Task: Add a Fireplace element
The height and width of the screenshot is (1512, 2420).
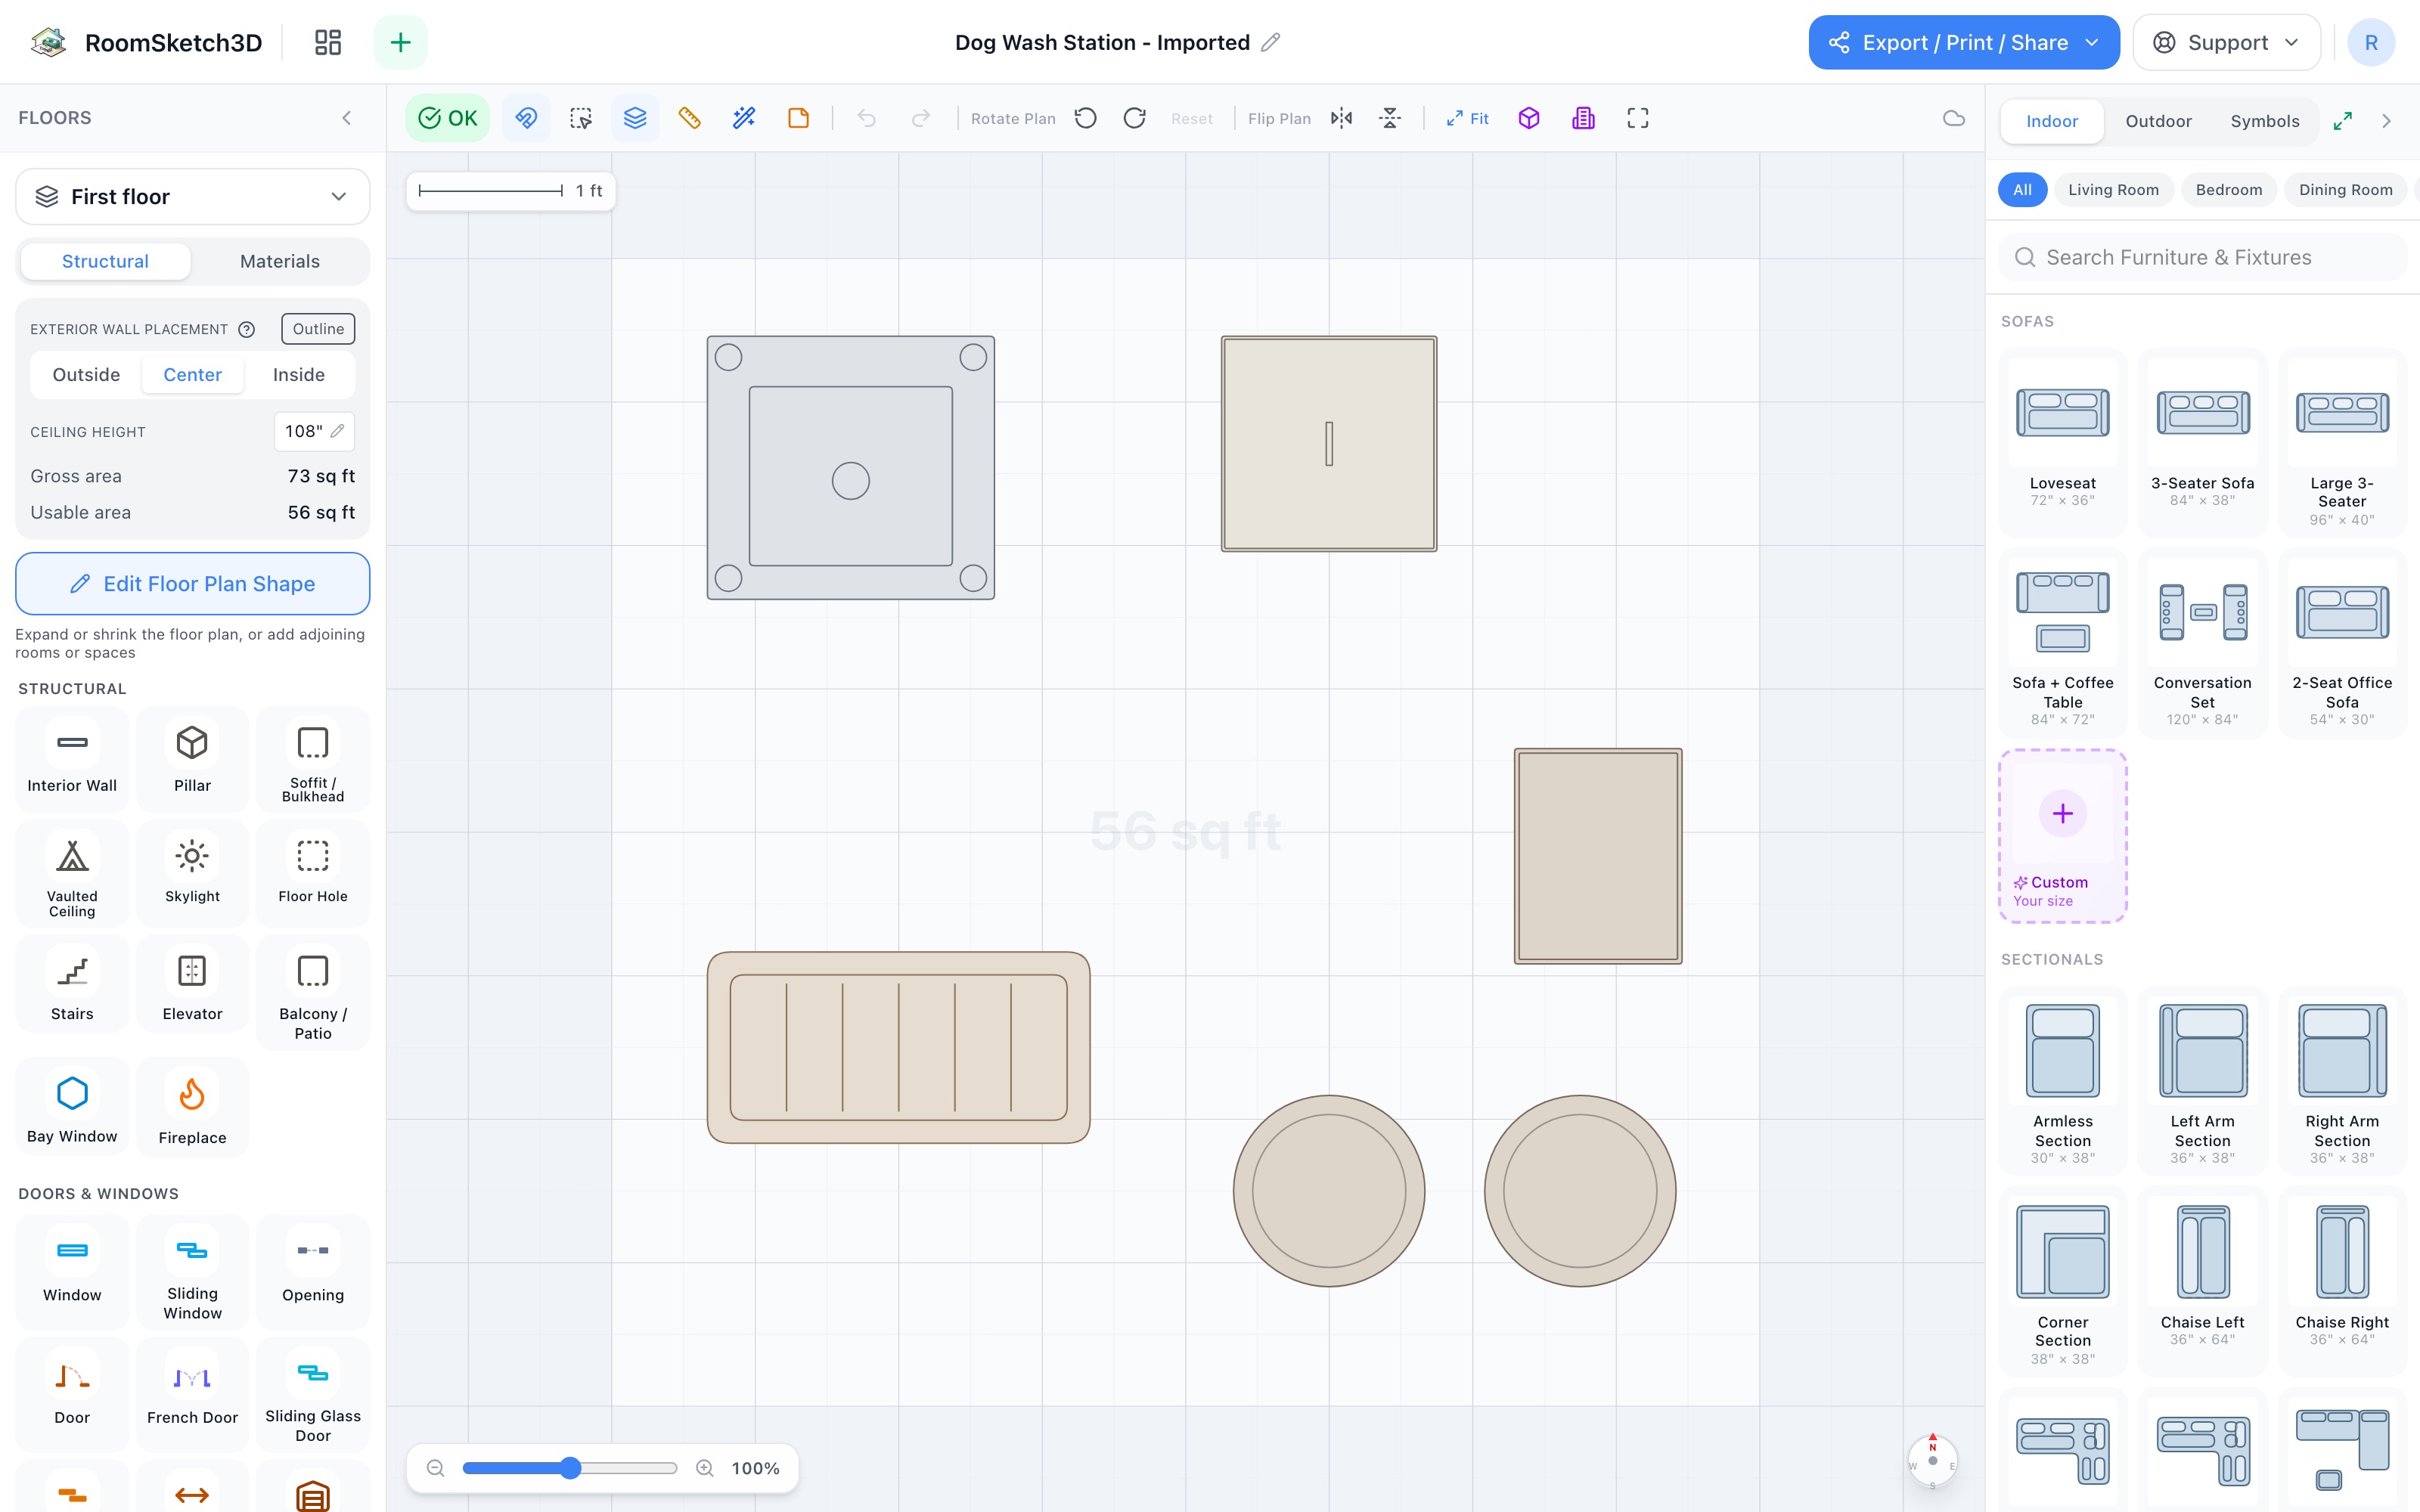Action: click(x=192, y=1108)
